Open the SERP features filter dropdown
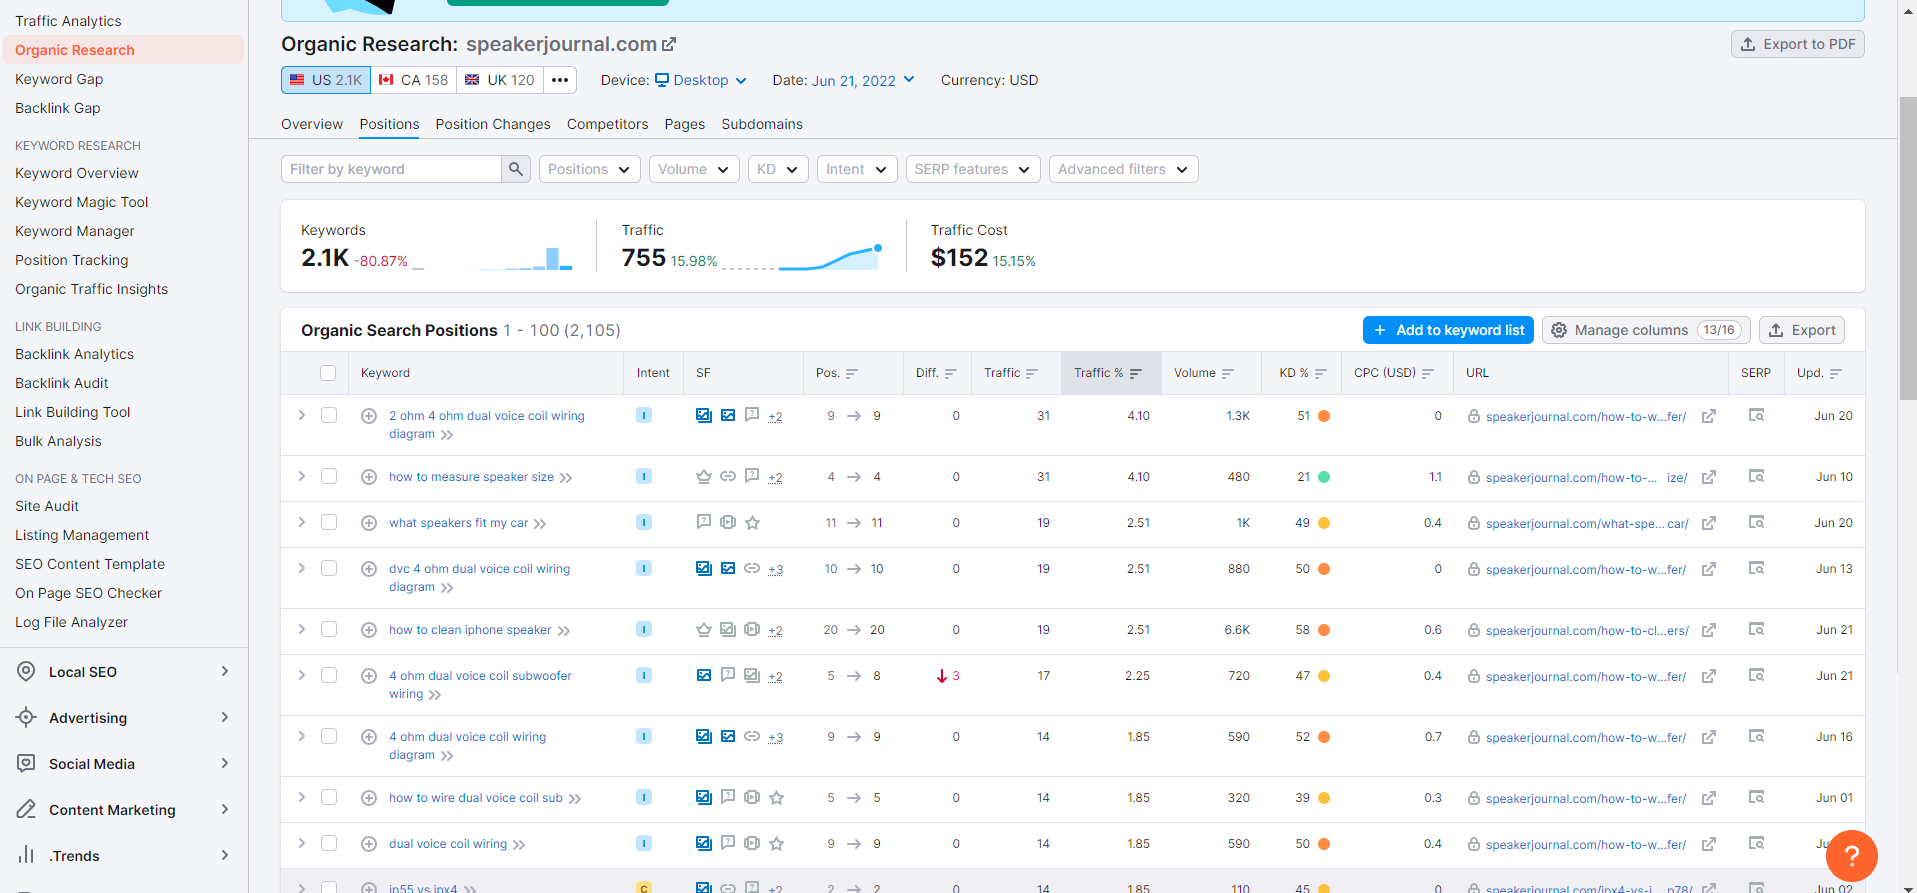Image resolution: width=1917 pixels, height=893 pixels. coord(973,169)
